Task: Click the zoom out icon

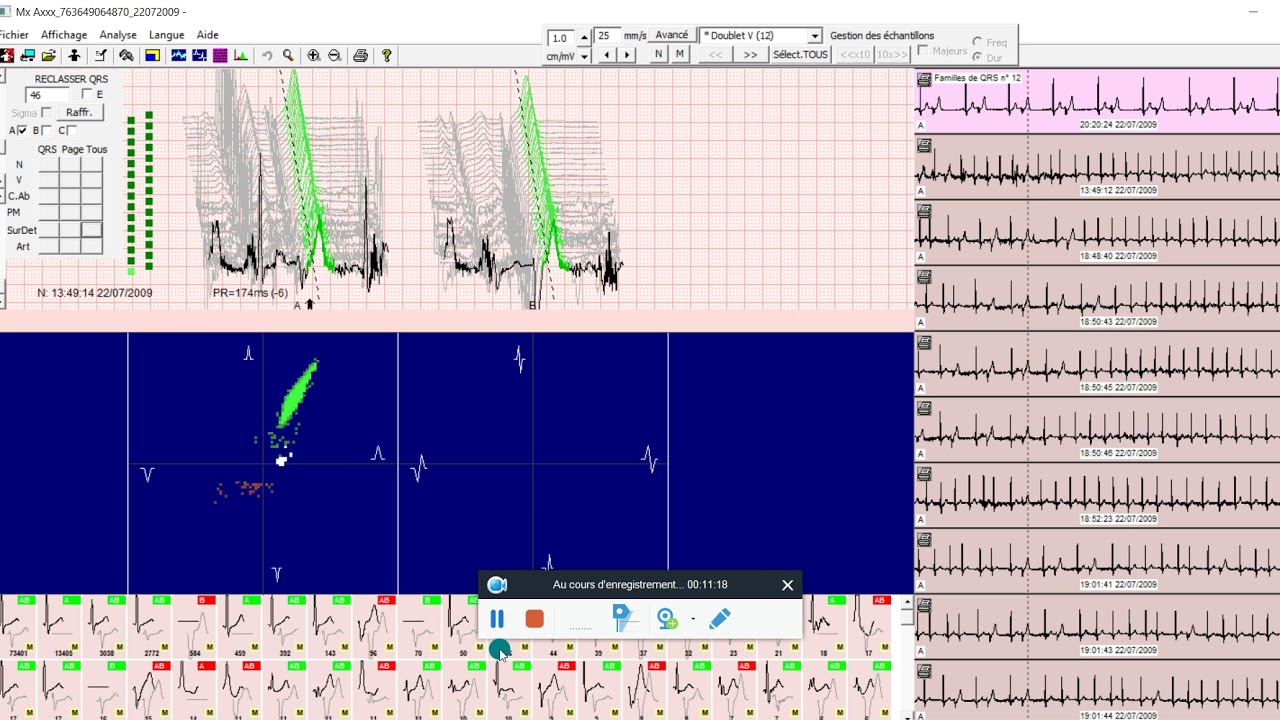Action: pyautogui.click(x=334, y=55)
